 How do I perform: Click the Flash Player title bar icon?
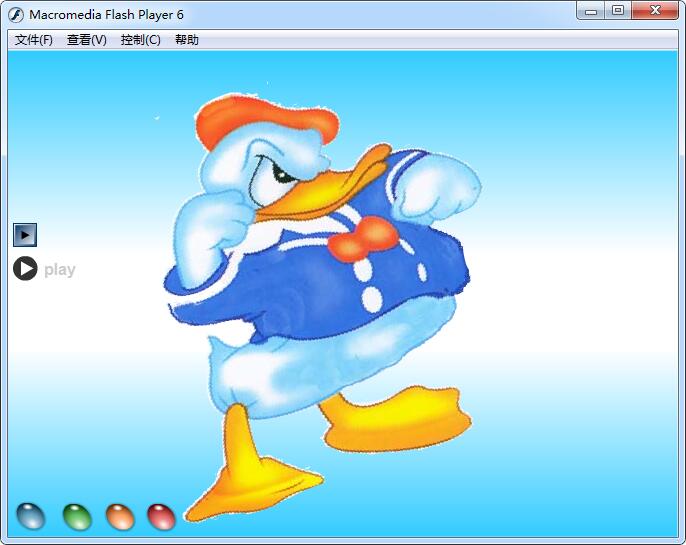tap(16, 15)
